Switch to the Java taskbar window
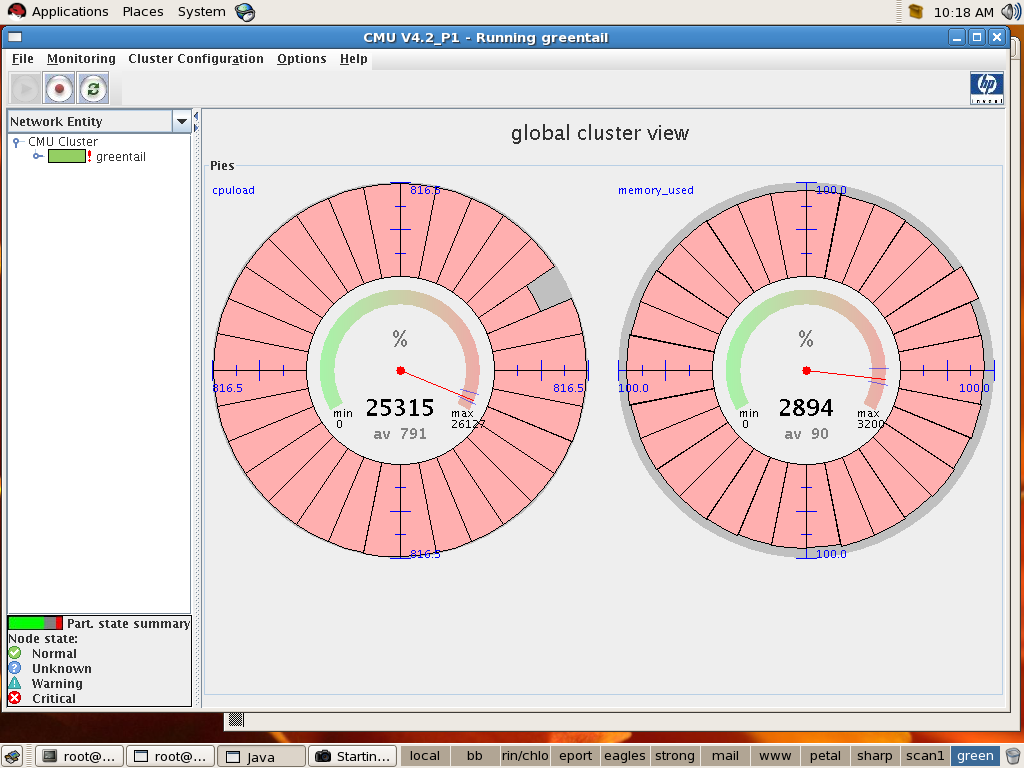The width and height of the screenshot is (1024, 768). click(x=260, y=756)
